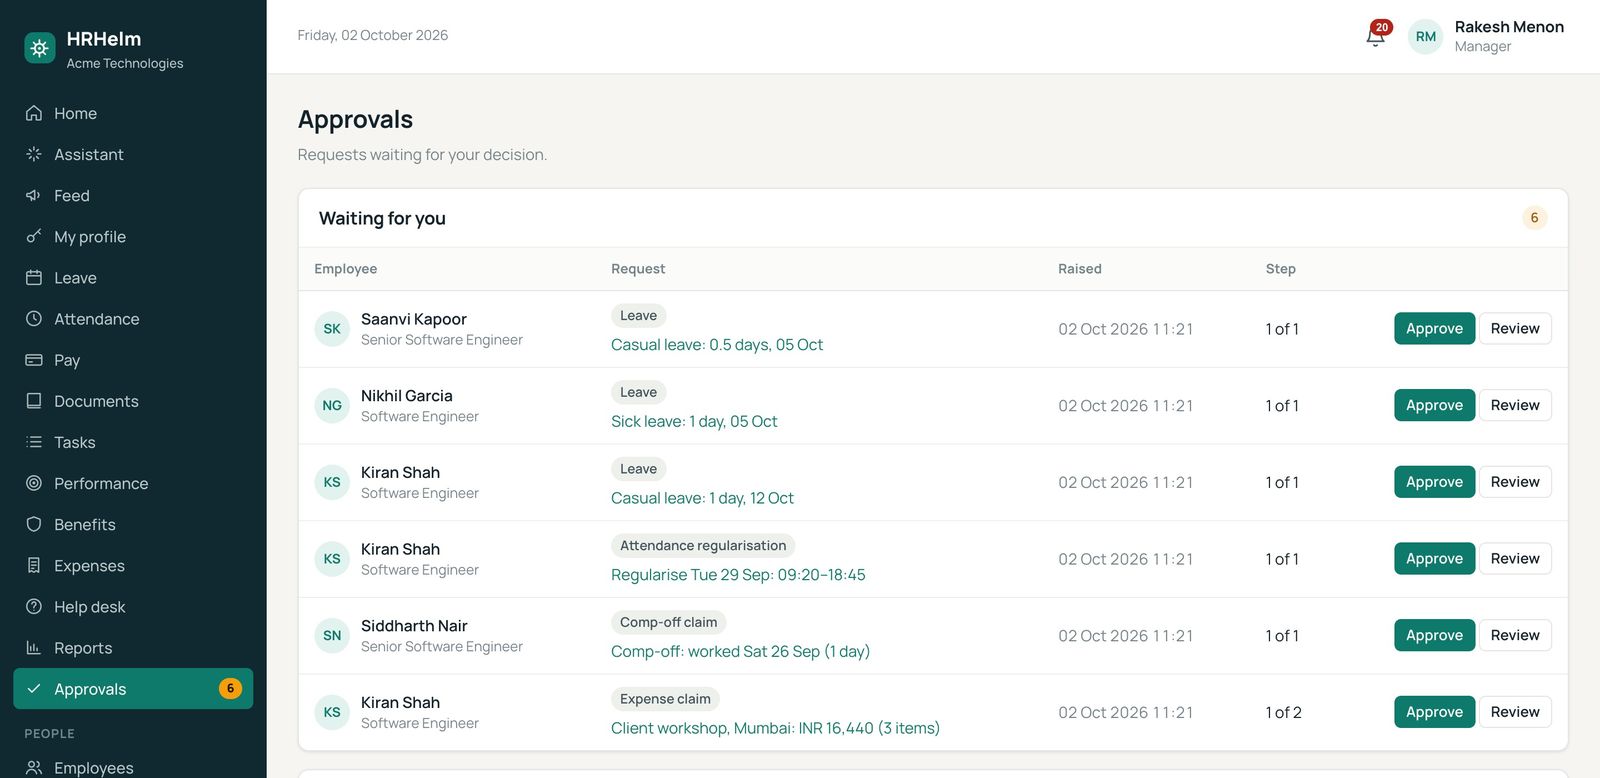Click the Rakesh Menon name
This screenshot has width=1600, height=778.
pos(1509,27)
